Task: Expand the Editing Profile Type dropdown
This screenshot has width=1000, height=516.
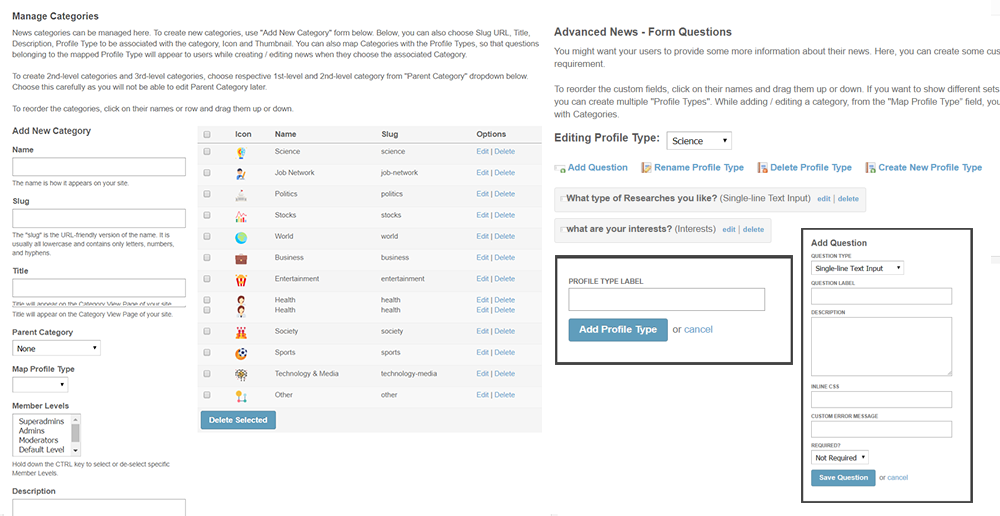Action: (698, 141)
